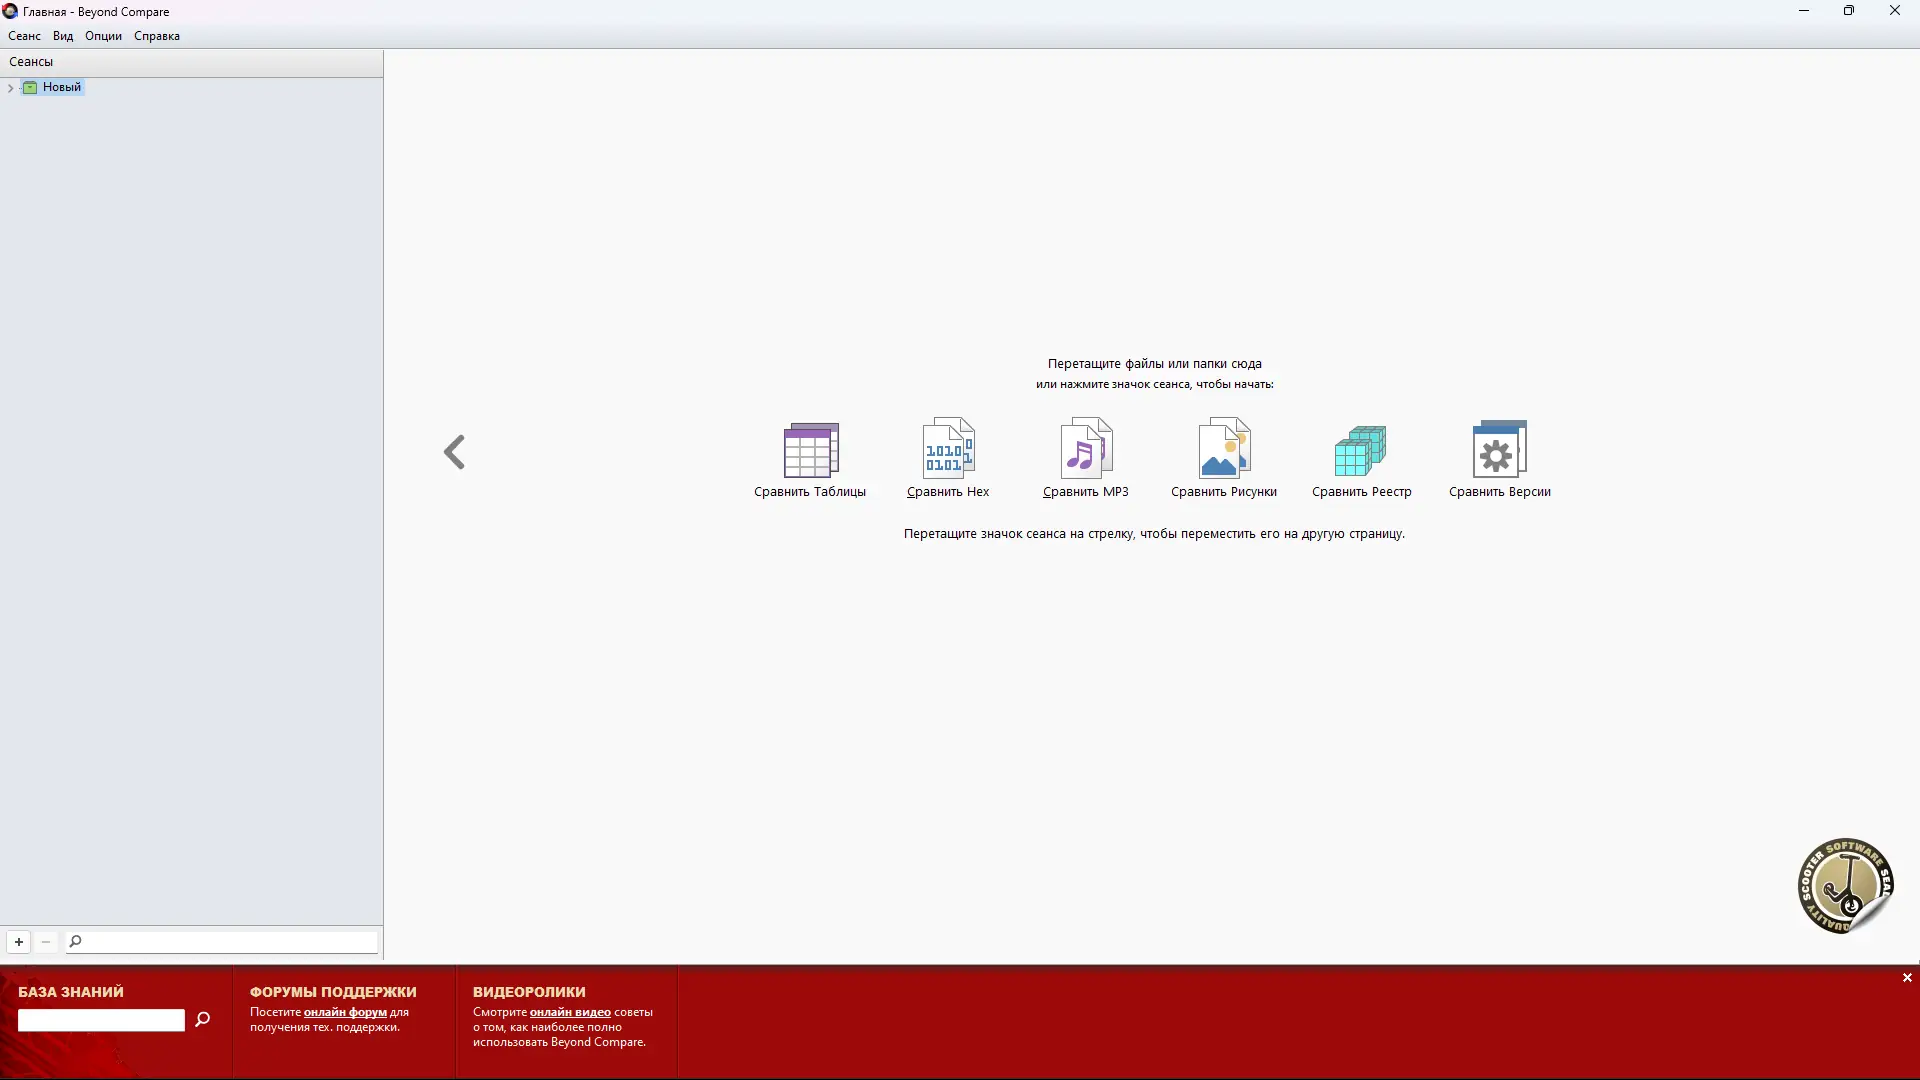The width and height of the screenshot is (1920, 1080).
Task: Select the Новый folder in sessions
Action: (x=61, y=87)
